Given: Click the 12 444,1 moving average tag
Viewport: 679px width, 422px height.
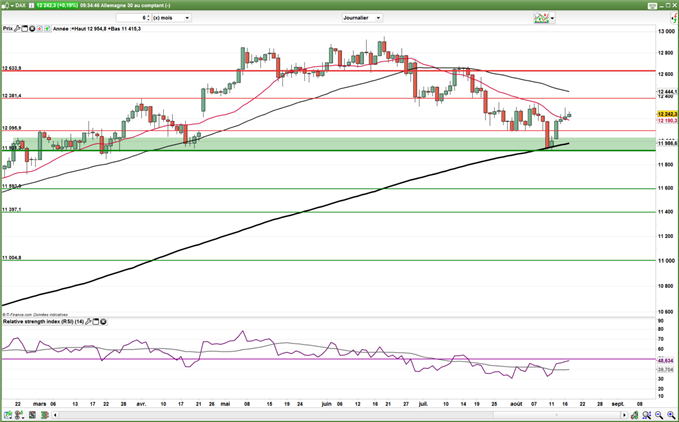Looking at the screenshot, I should tap(667, 92).
